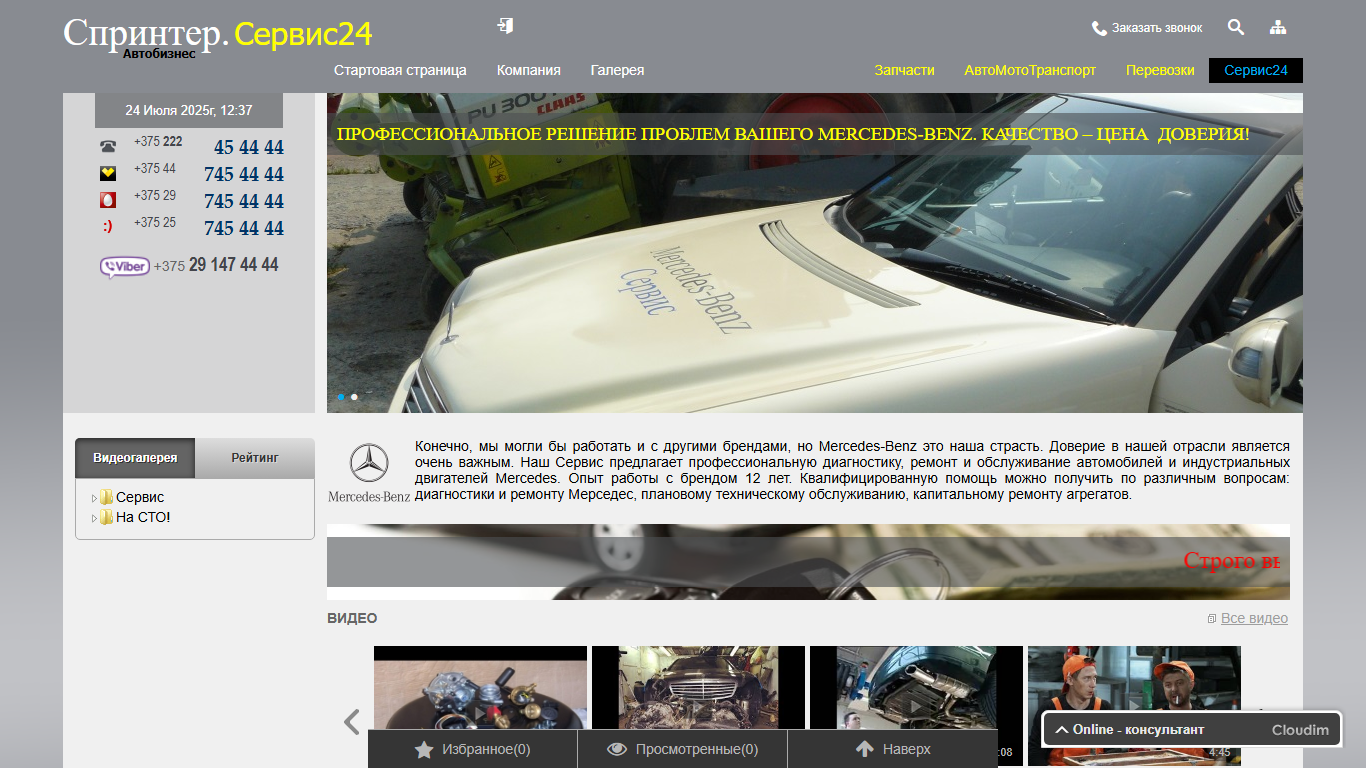Click the ВИДЕО section heading

click(x=352, y=619)
